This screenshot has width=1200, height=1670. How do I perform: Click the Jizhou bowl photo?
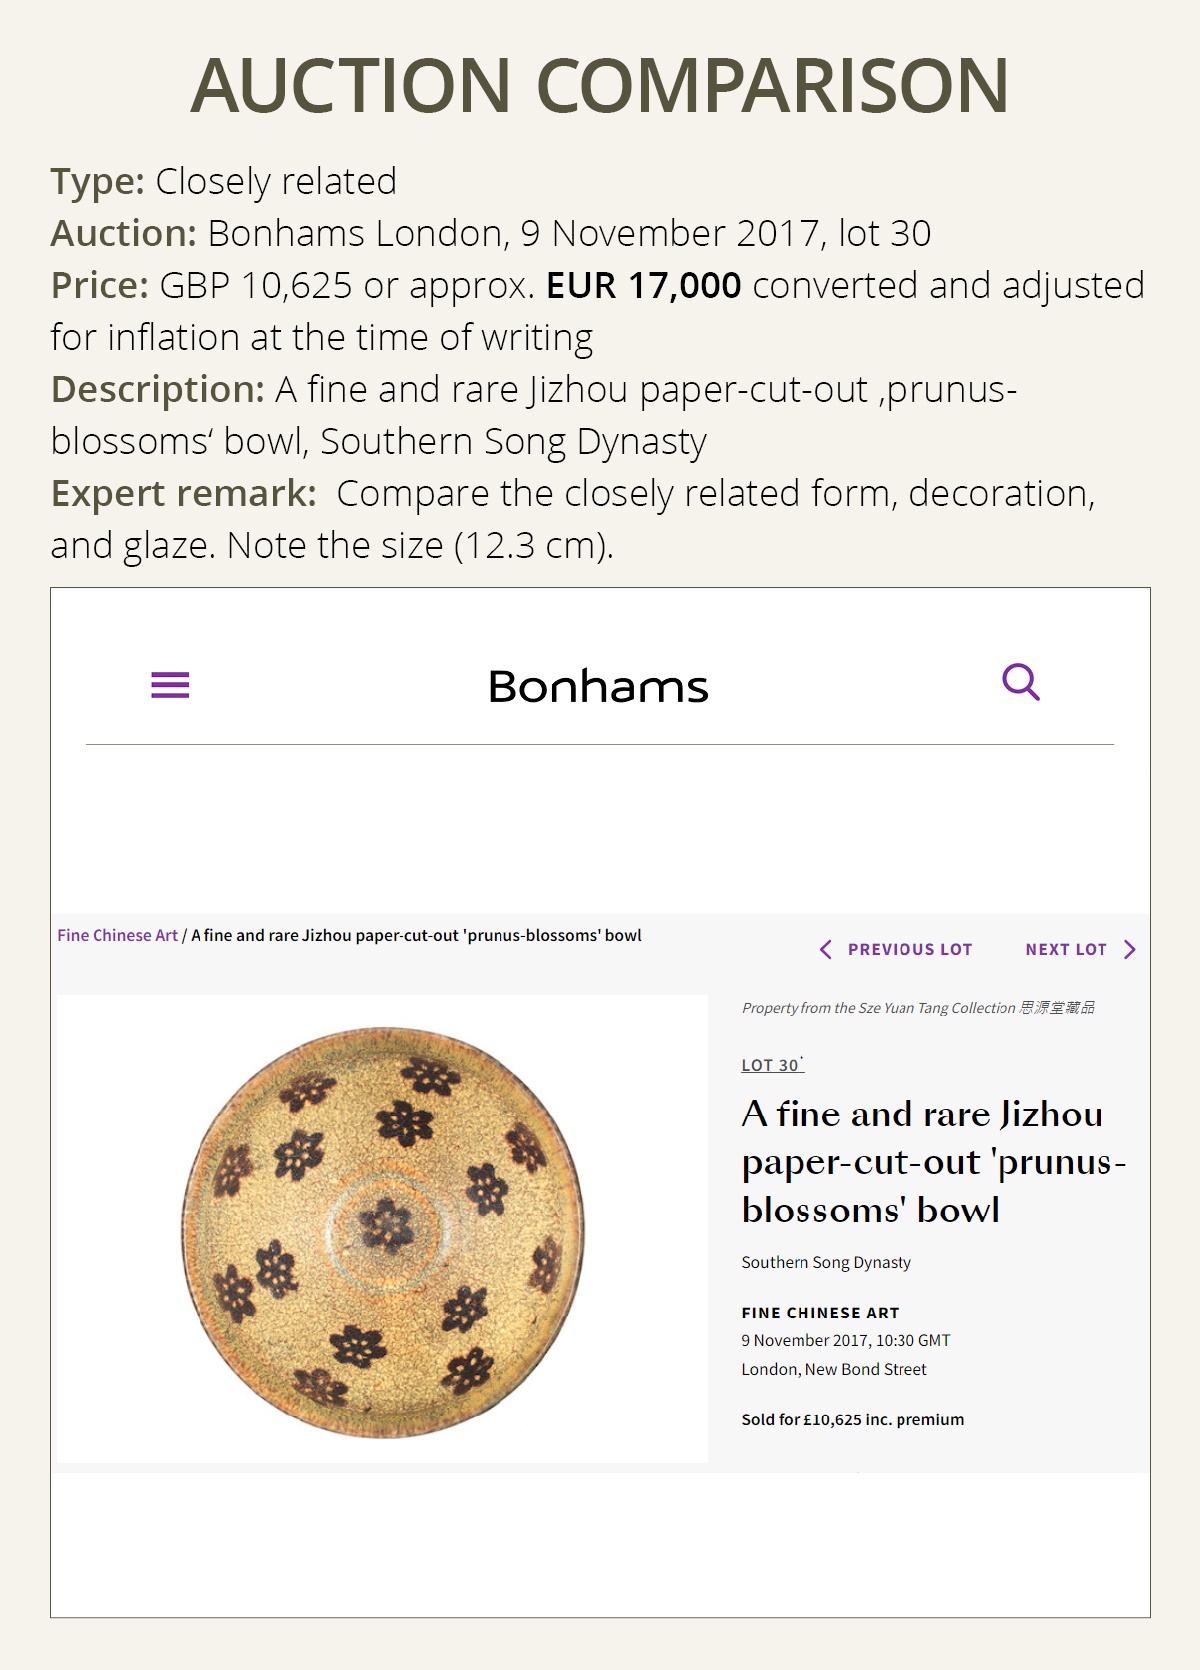pyautogui.click(x=383, y=1231)
